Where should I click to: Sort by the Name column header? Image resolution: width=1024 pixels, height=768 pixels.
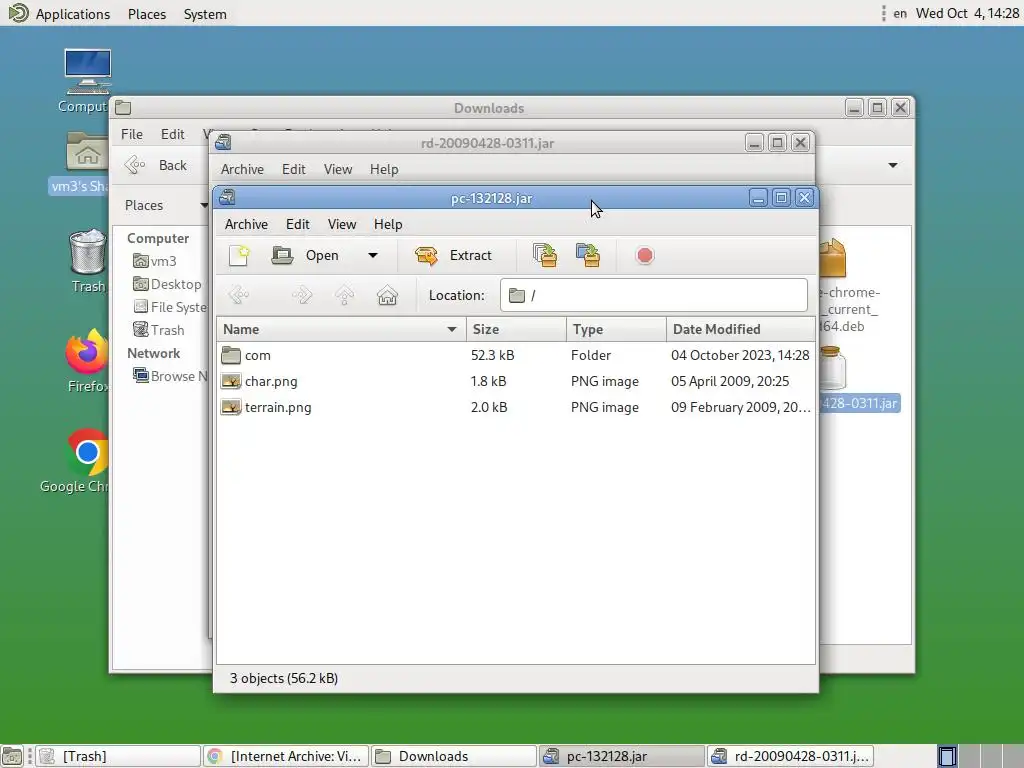tap(341, 329)
